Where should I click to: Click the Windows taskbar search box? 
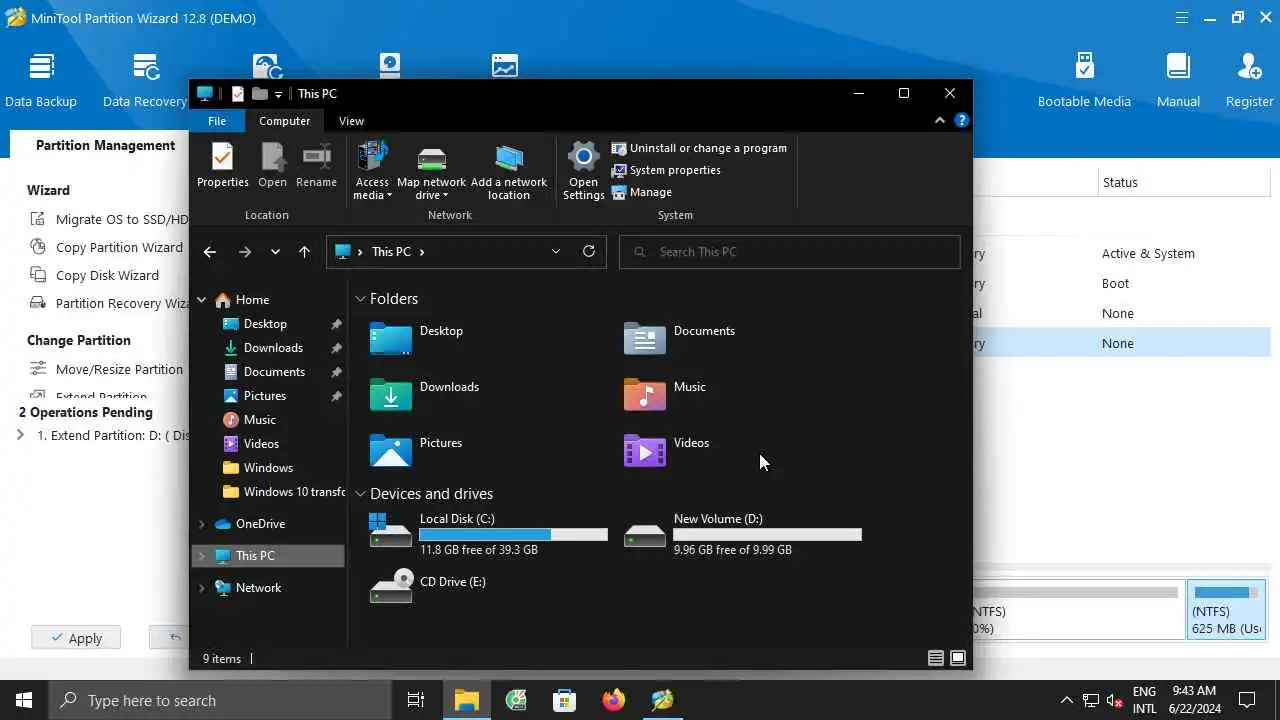click(219, 700)
